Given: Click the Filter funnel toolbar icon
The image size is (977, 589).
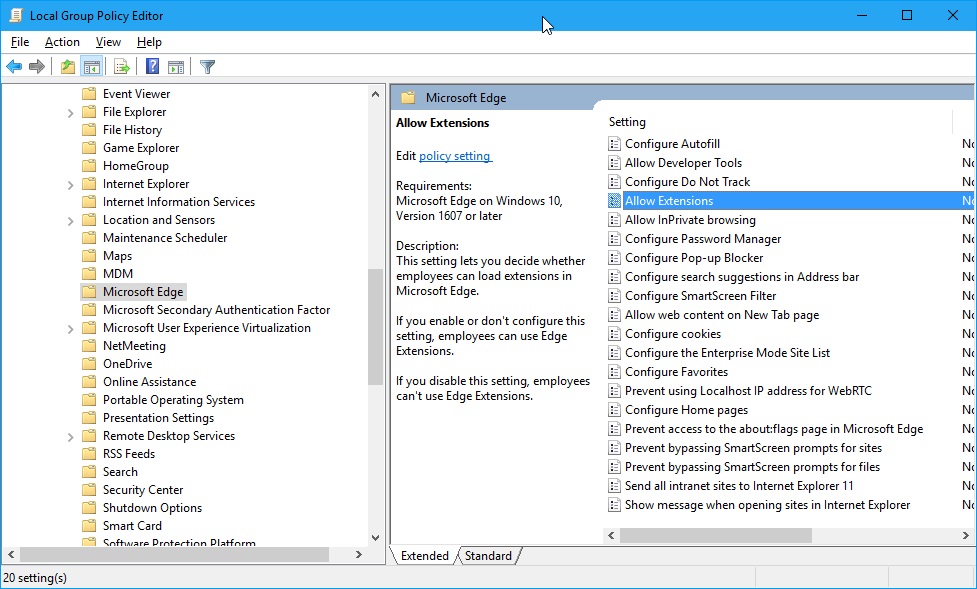Looking at the screenshot, I should pos(207,66).
